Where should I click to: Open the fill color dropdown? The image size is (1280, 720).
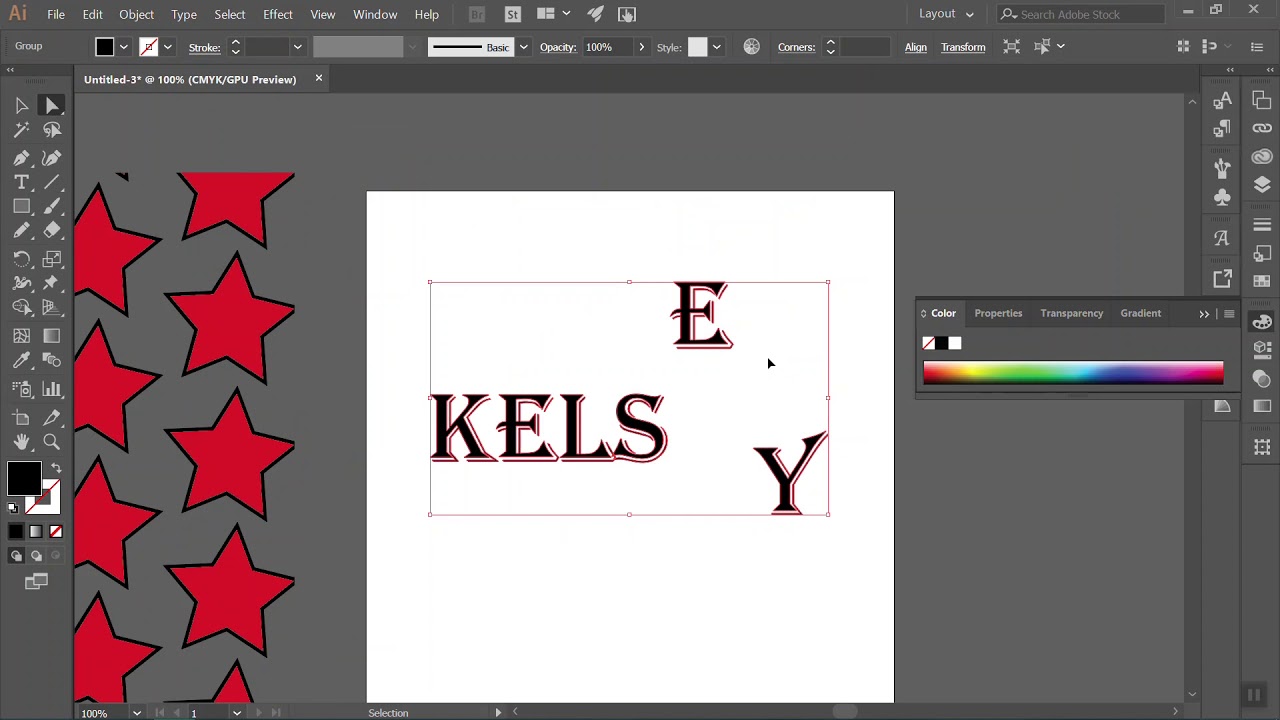pos(124,47)
